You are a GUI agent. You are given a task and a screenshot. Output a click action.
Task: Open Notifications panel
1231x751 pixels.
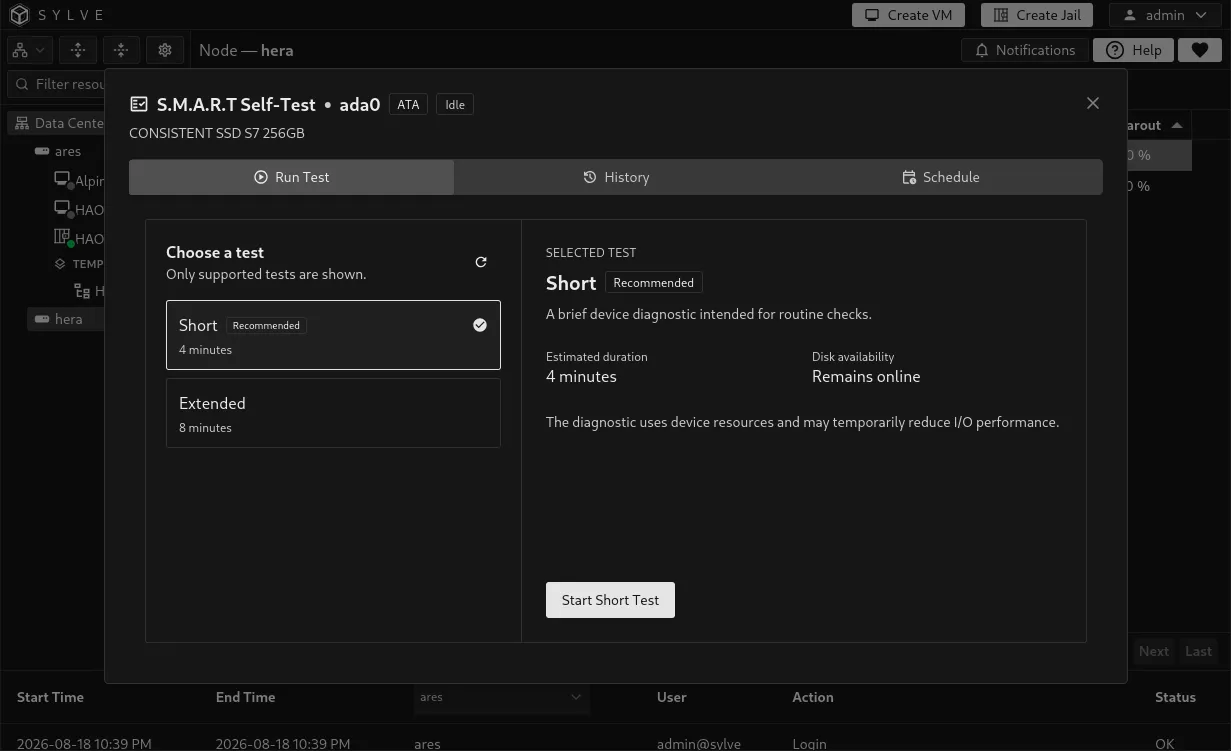pyautogui.click(x=1024, y=50)
